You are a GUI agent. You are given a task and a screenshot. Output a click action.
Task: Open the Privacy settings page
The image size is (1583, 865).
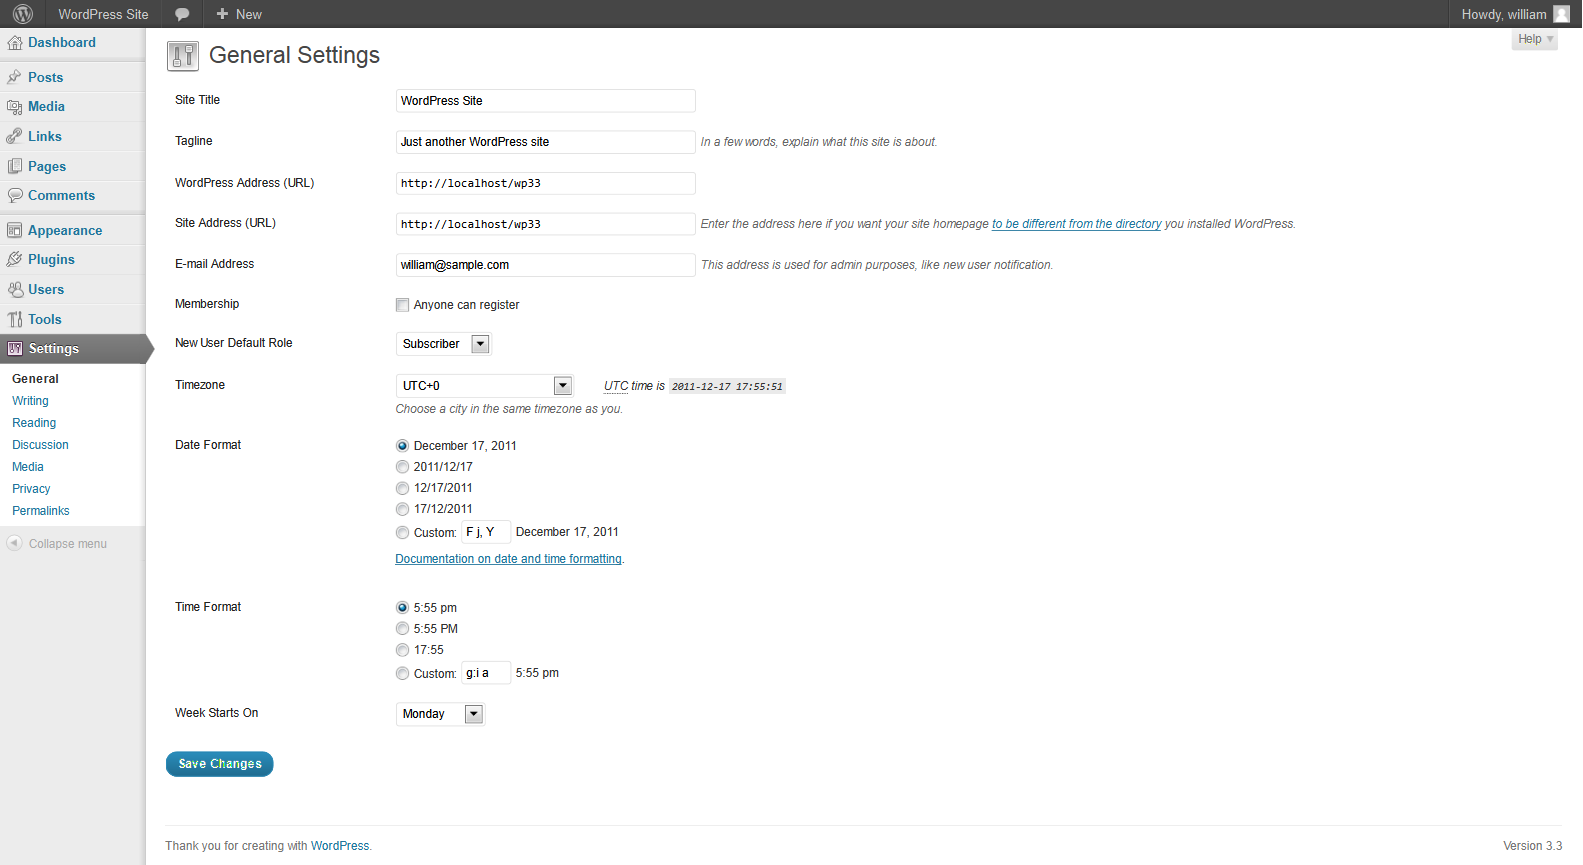click(31, 489)
